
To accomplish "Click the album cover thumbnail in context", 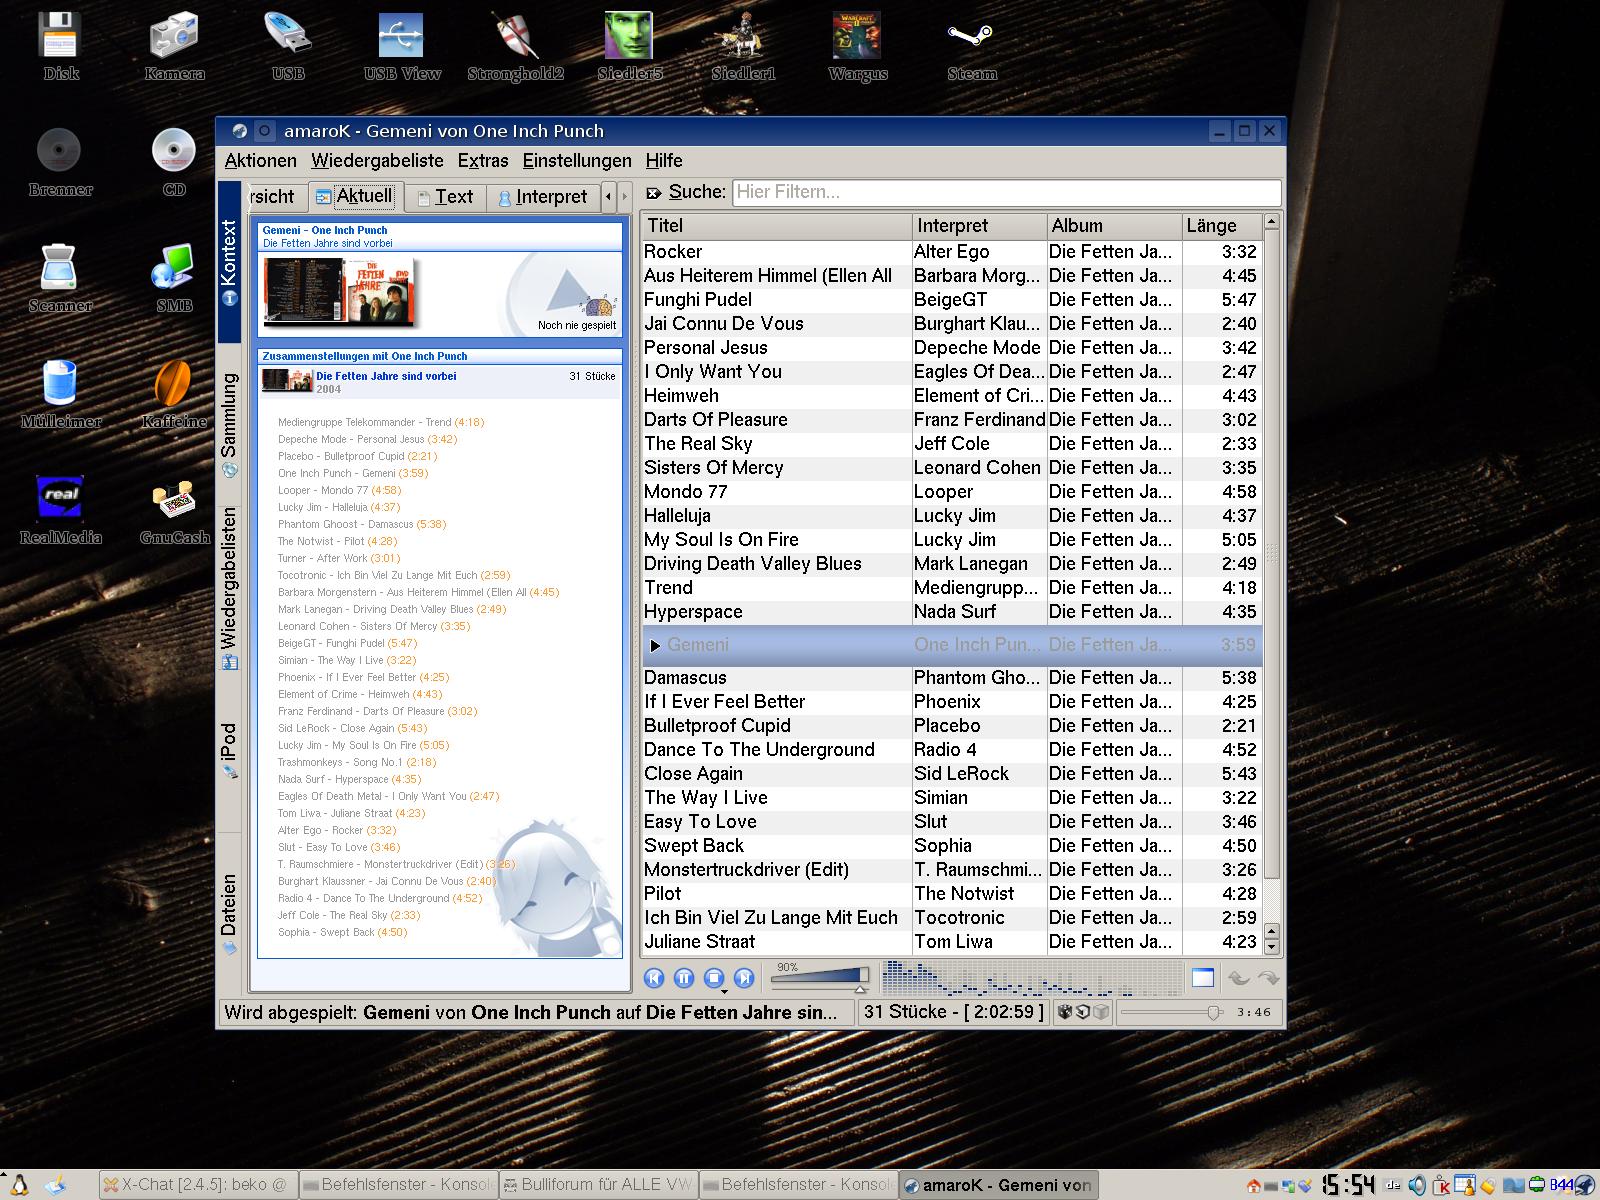I will (x=340, y=291).
